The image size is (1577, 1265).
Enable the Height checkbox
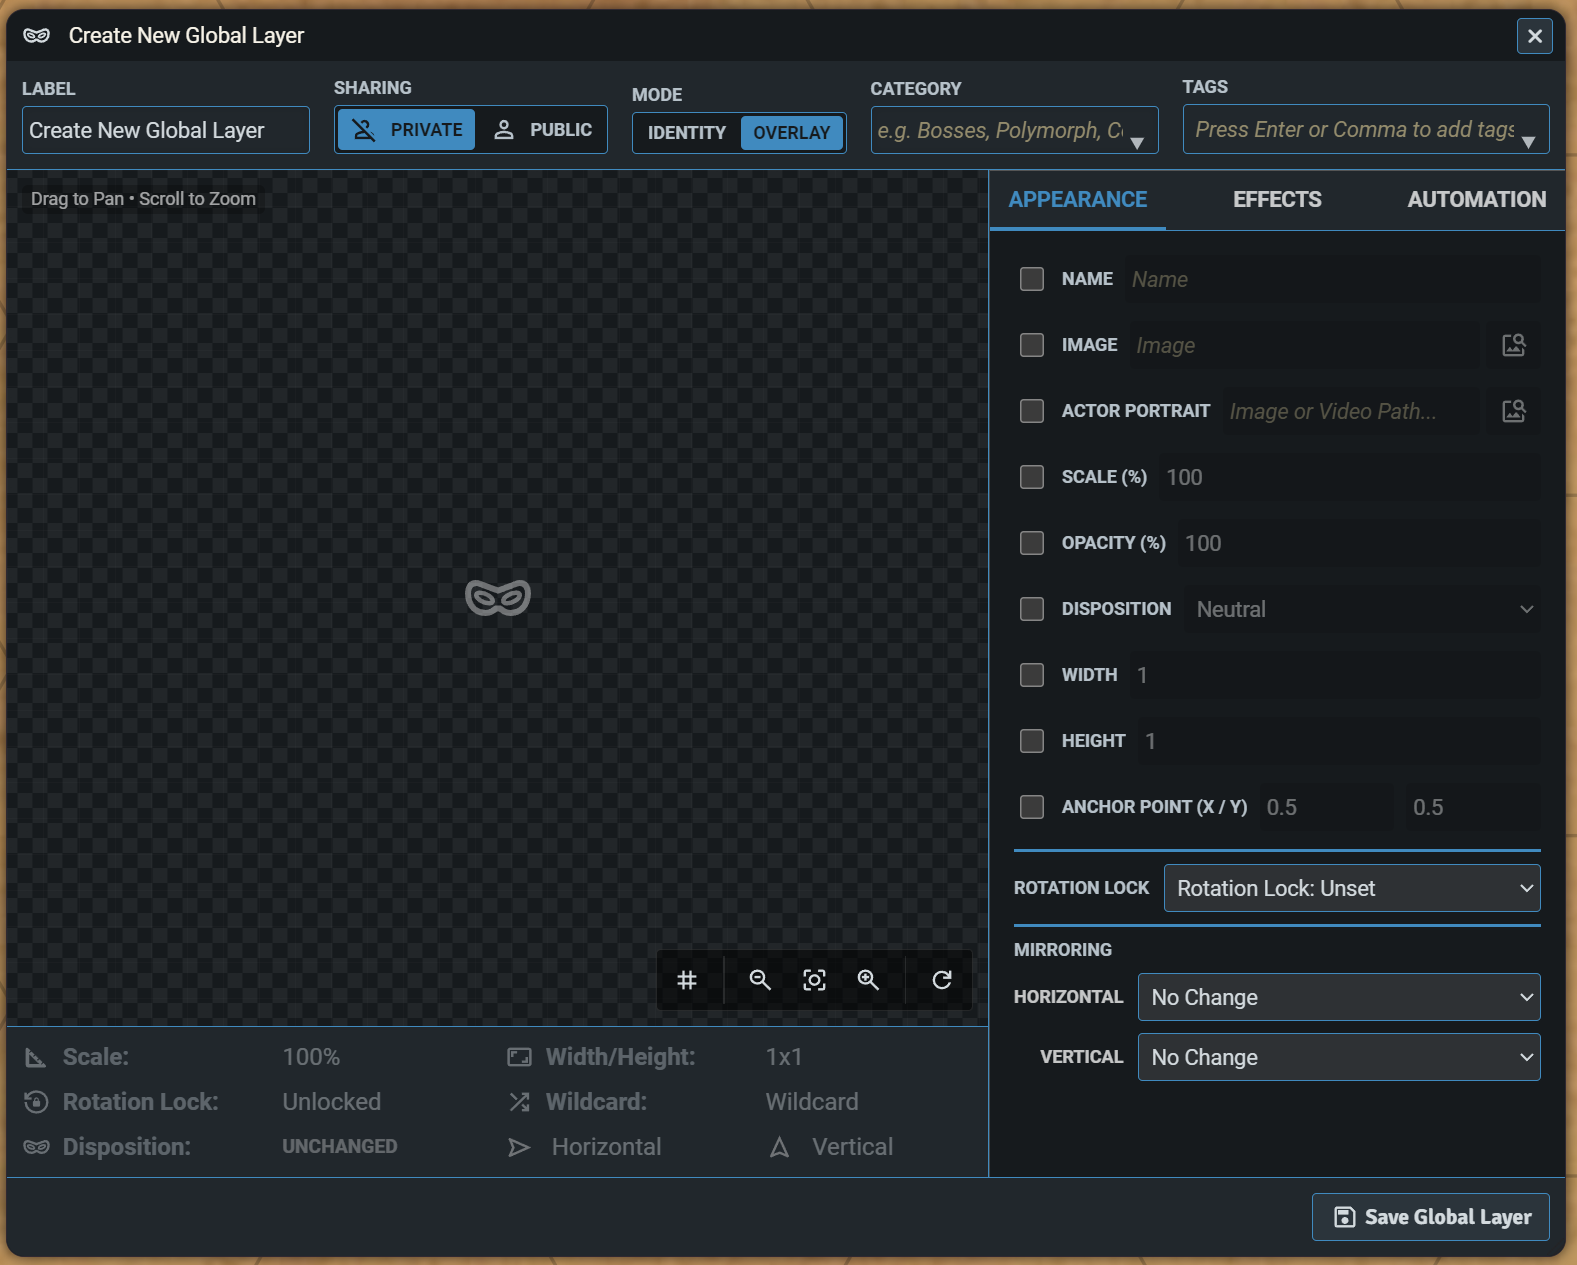click(x=1032, y=741)
